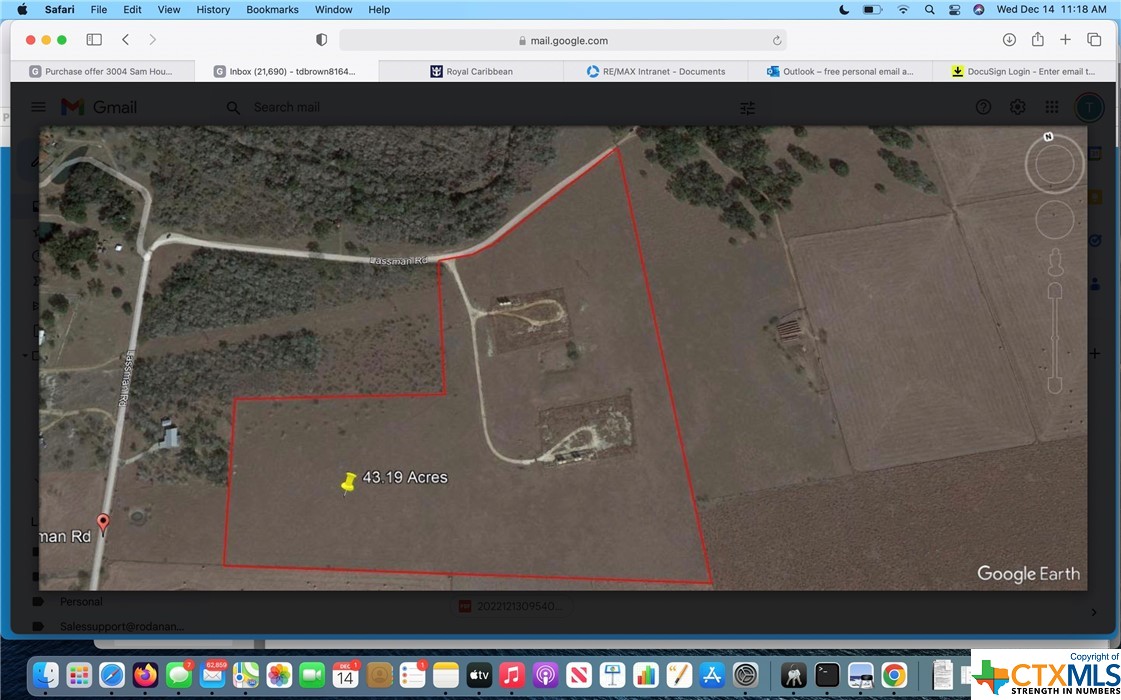Screen dimensions: 1121x700
Task: Open Gmail search options filter icon
Action: click(x=747, y=108)
